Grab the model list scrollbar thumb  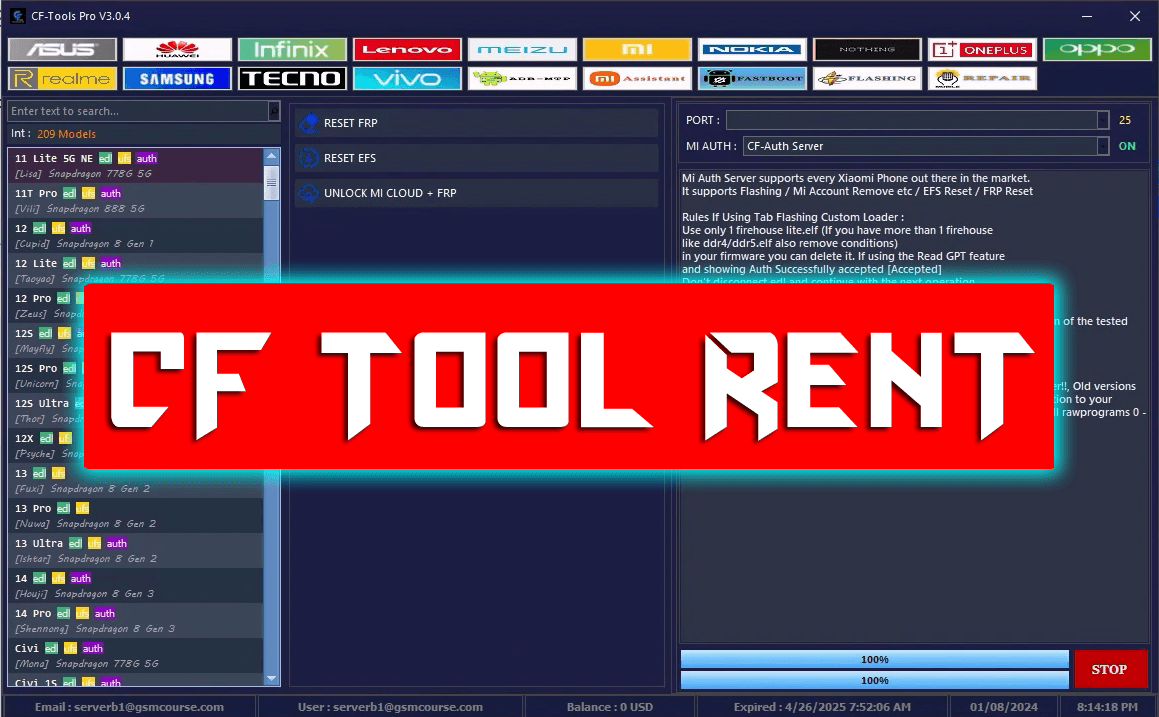pyautogui.click(x=271, y=182)
